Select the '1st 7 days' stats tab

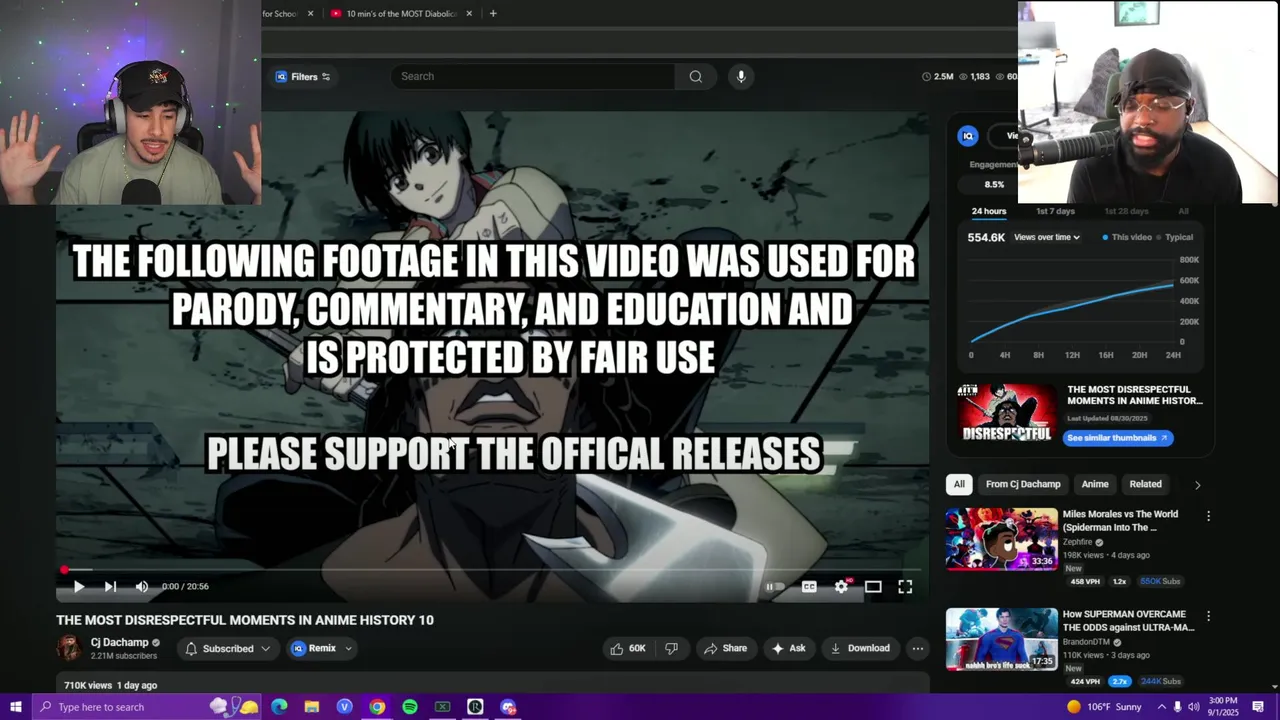[x=1055, y=211]
